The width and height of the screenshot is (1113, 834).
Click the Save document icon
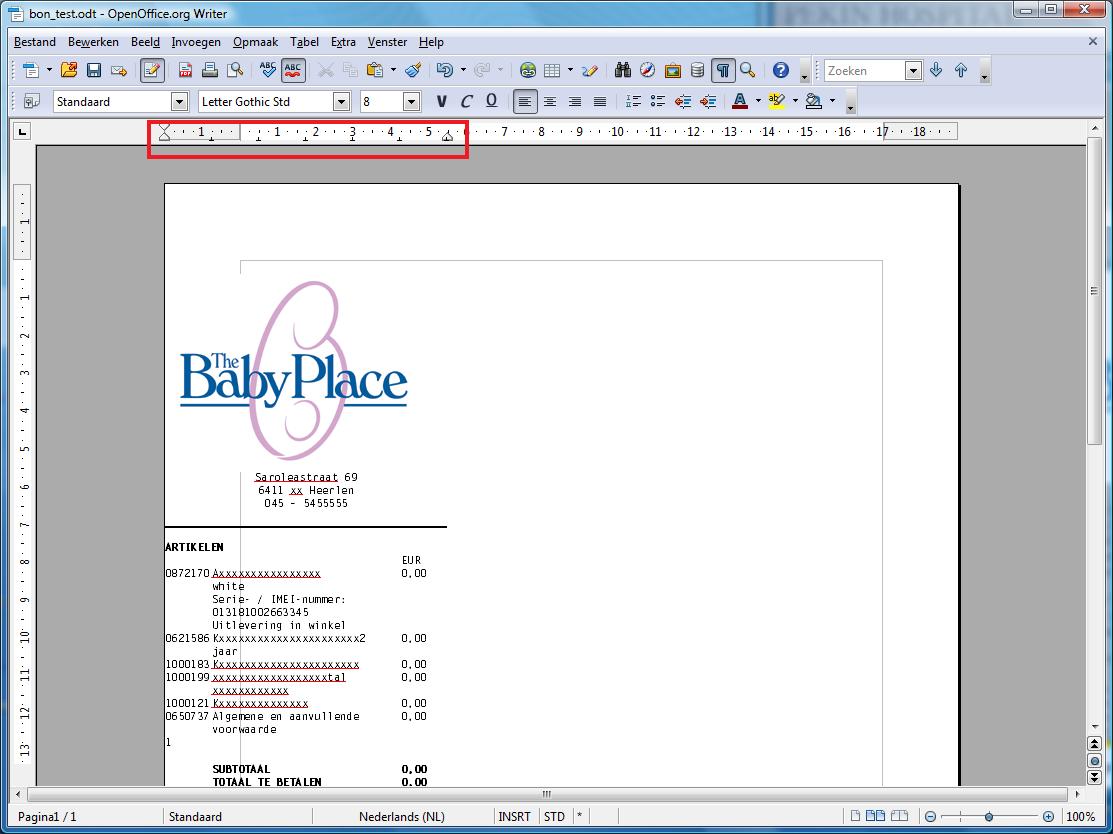tap(94, 70)
